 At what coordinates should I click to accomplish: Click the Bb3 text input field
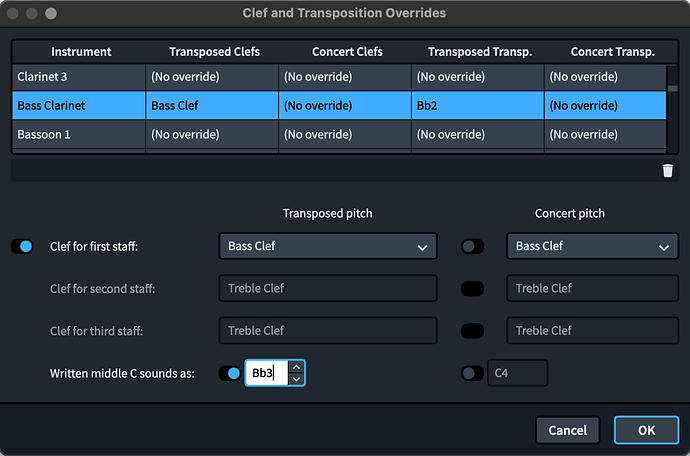pyautogui.click(x=265, y=373)
